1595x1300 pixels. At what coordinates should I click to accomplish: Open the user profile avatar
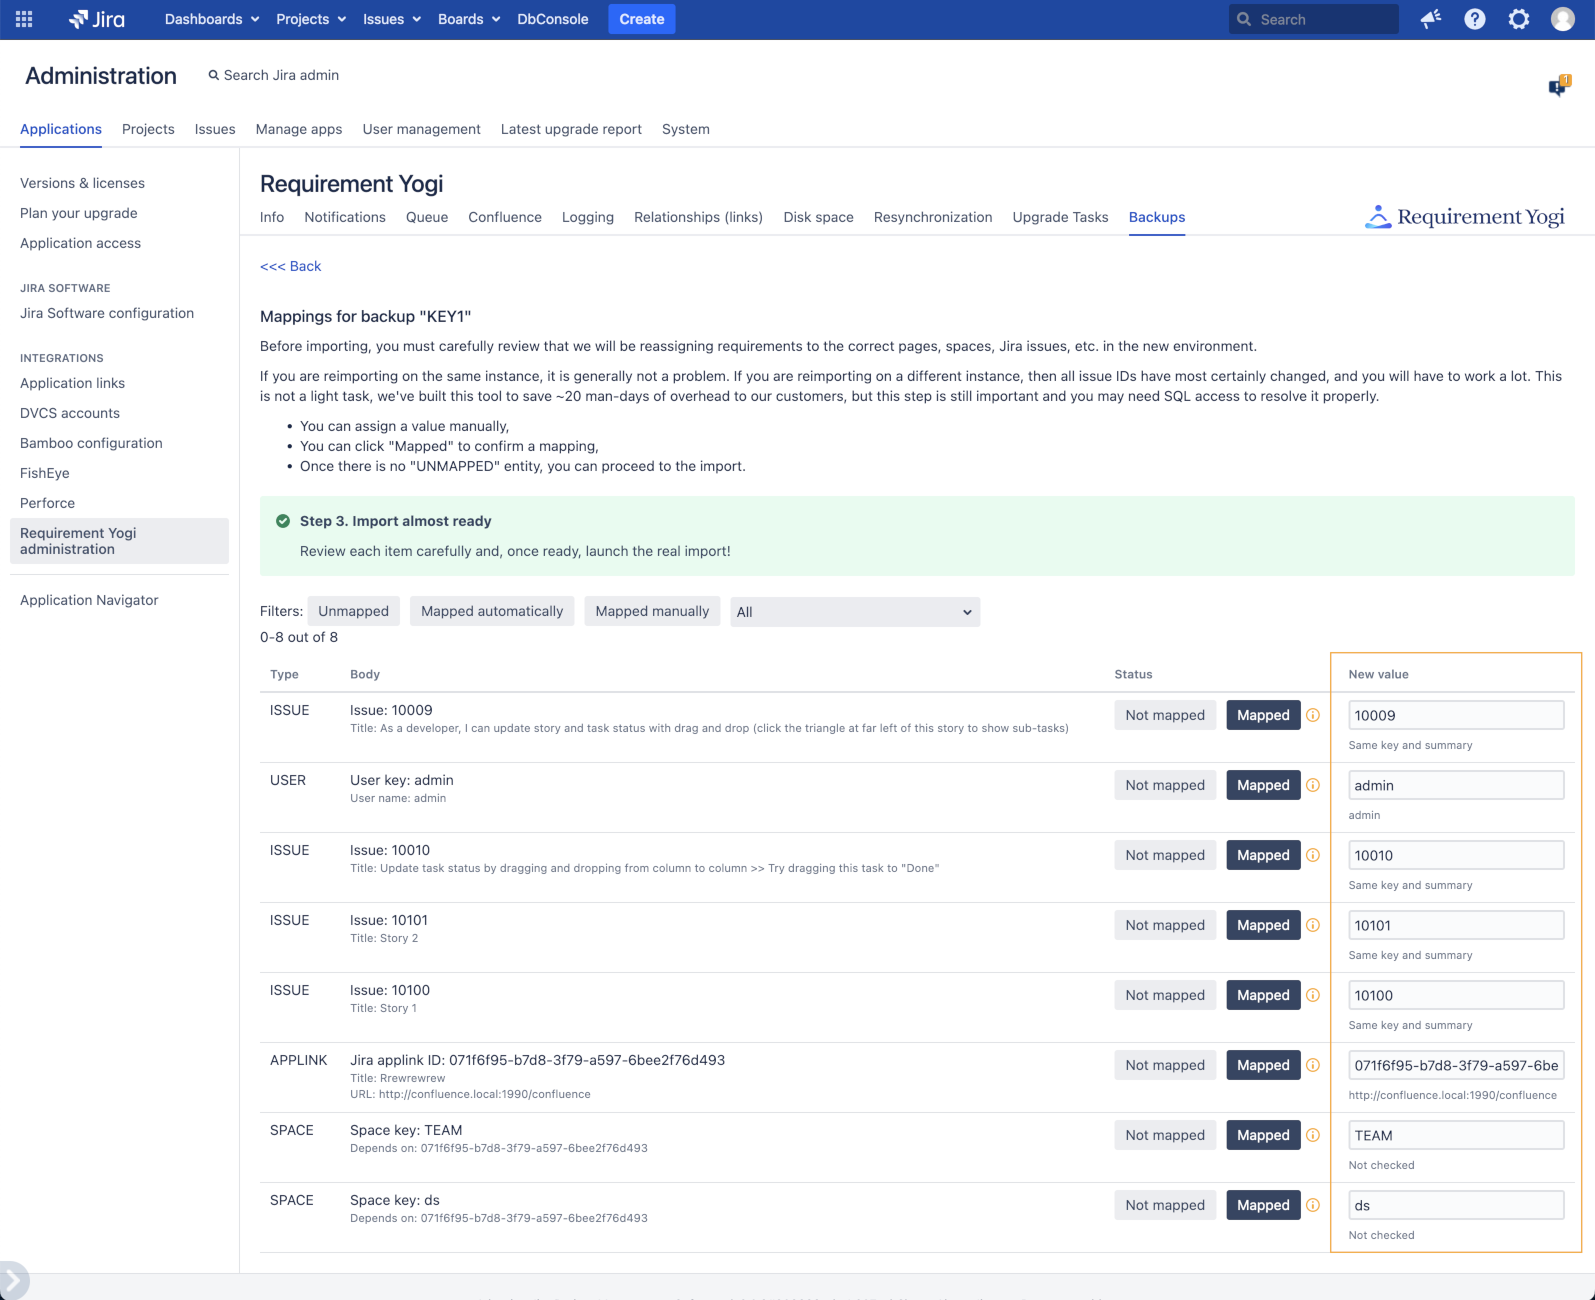point(1563,19)
